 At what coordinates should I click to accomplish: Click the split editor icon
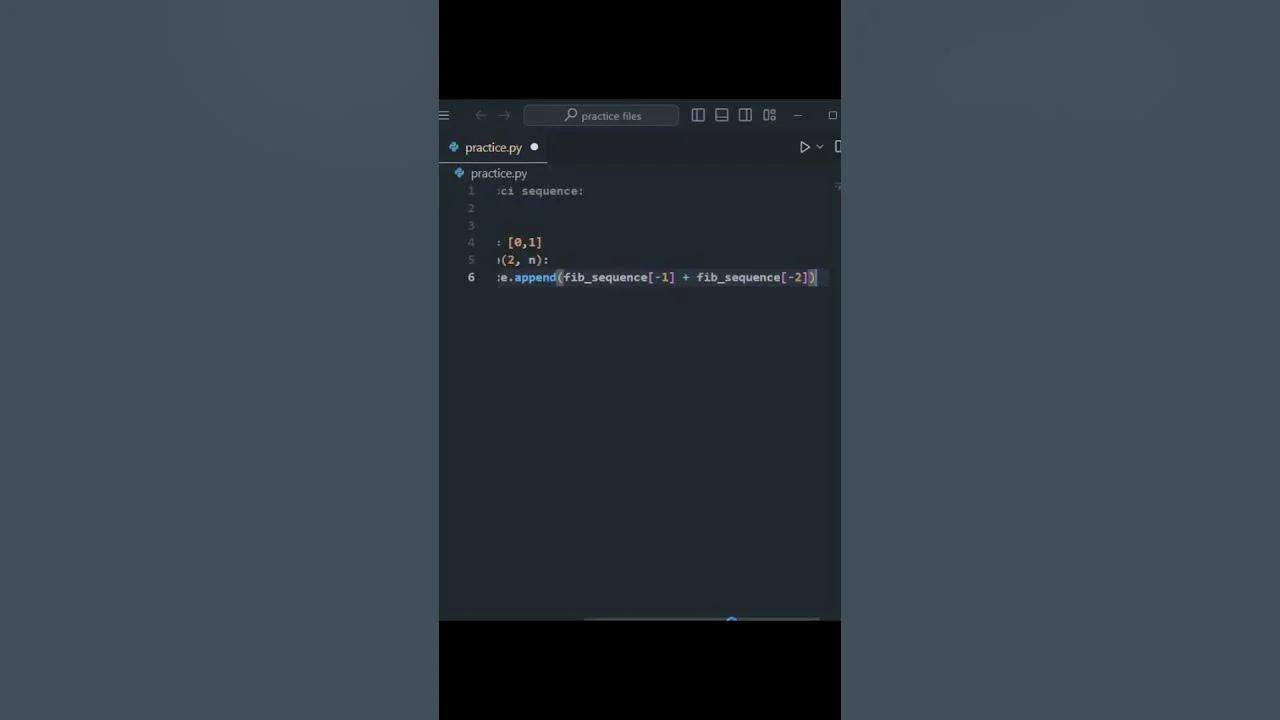(x=837, y=147)
